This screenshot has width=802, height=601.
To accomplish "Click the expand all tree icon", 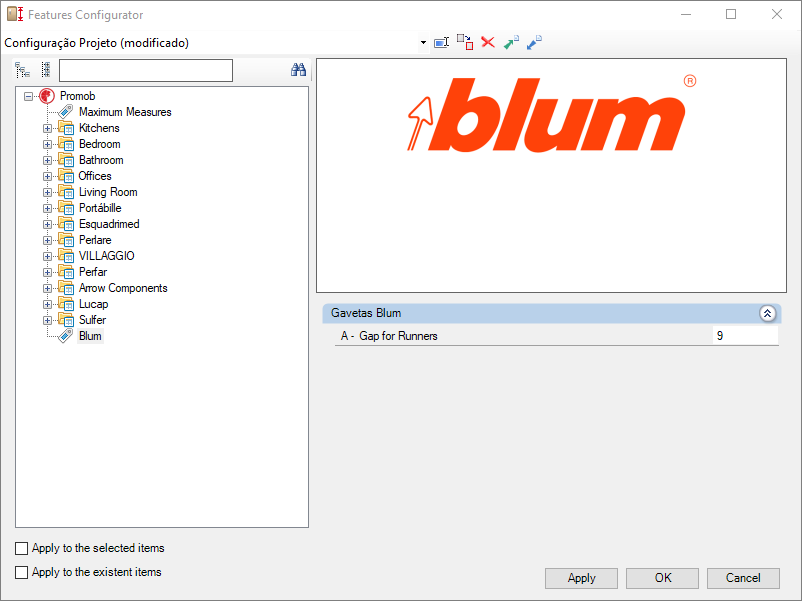I will pyautogui.click(x=23, y=70).
